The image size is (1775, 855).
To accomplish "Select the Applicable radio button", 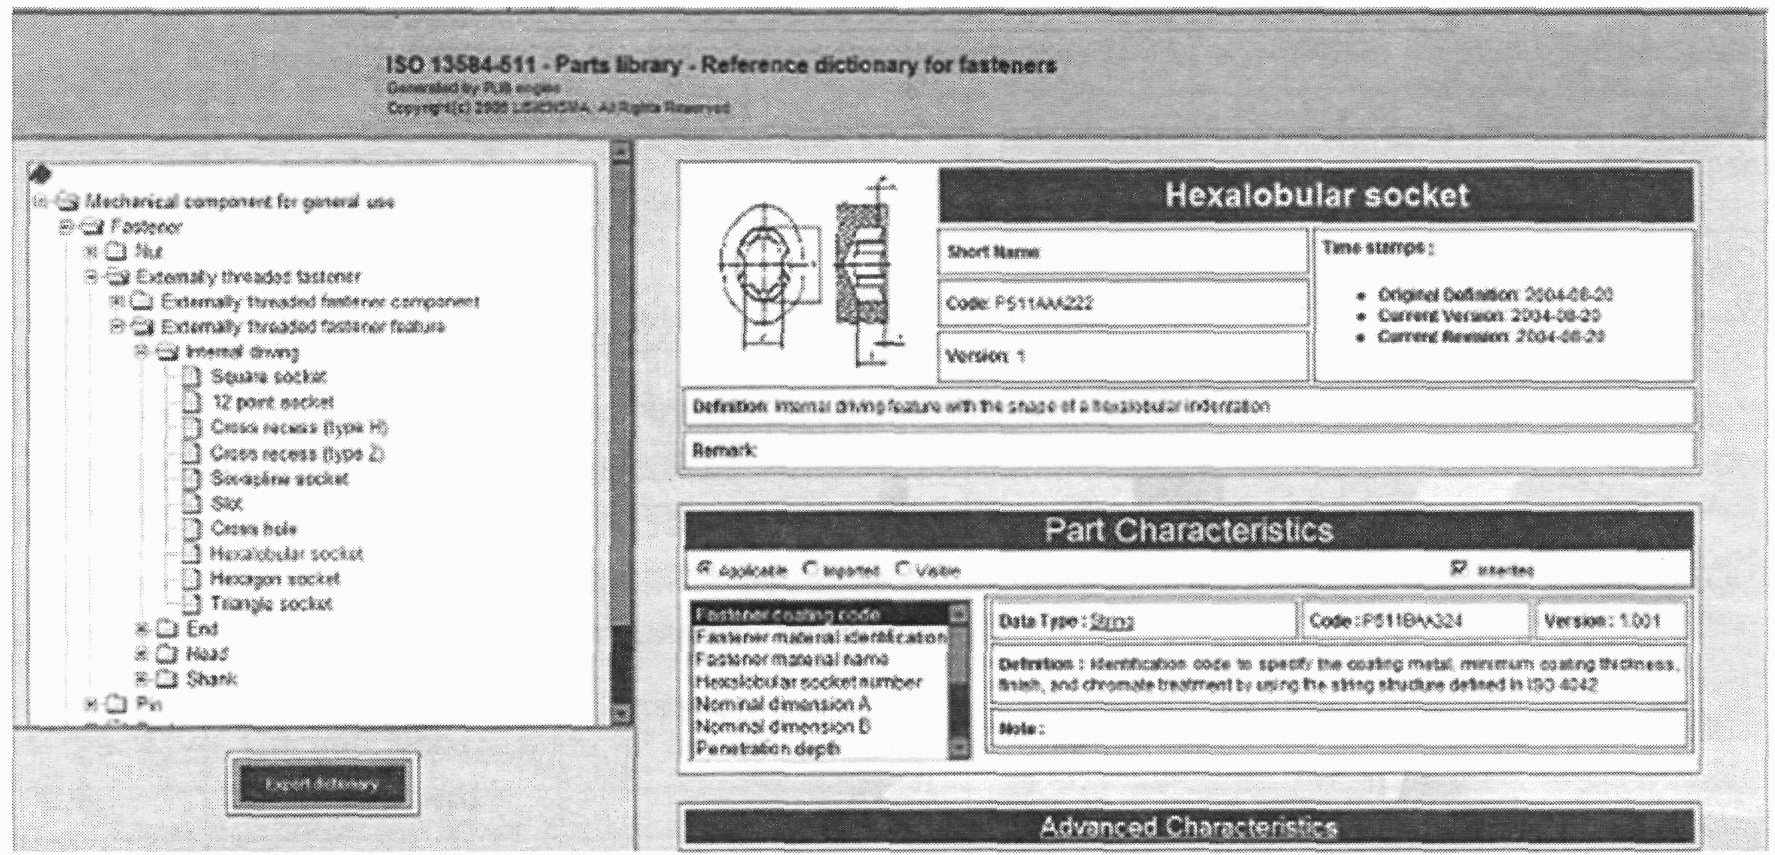I will pos(704,569).
